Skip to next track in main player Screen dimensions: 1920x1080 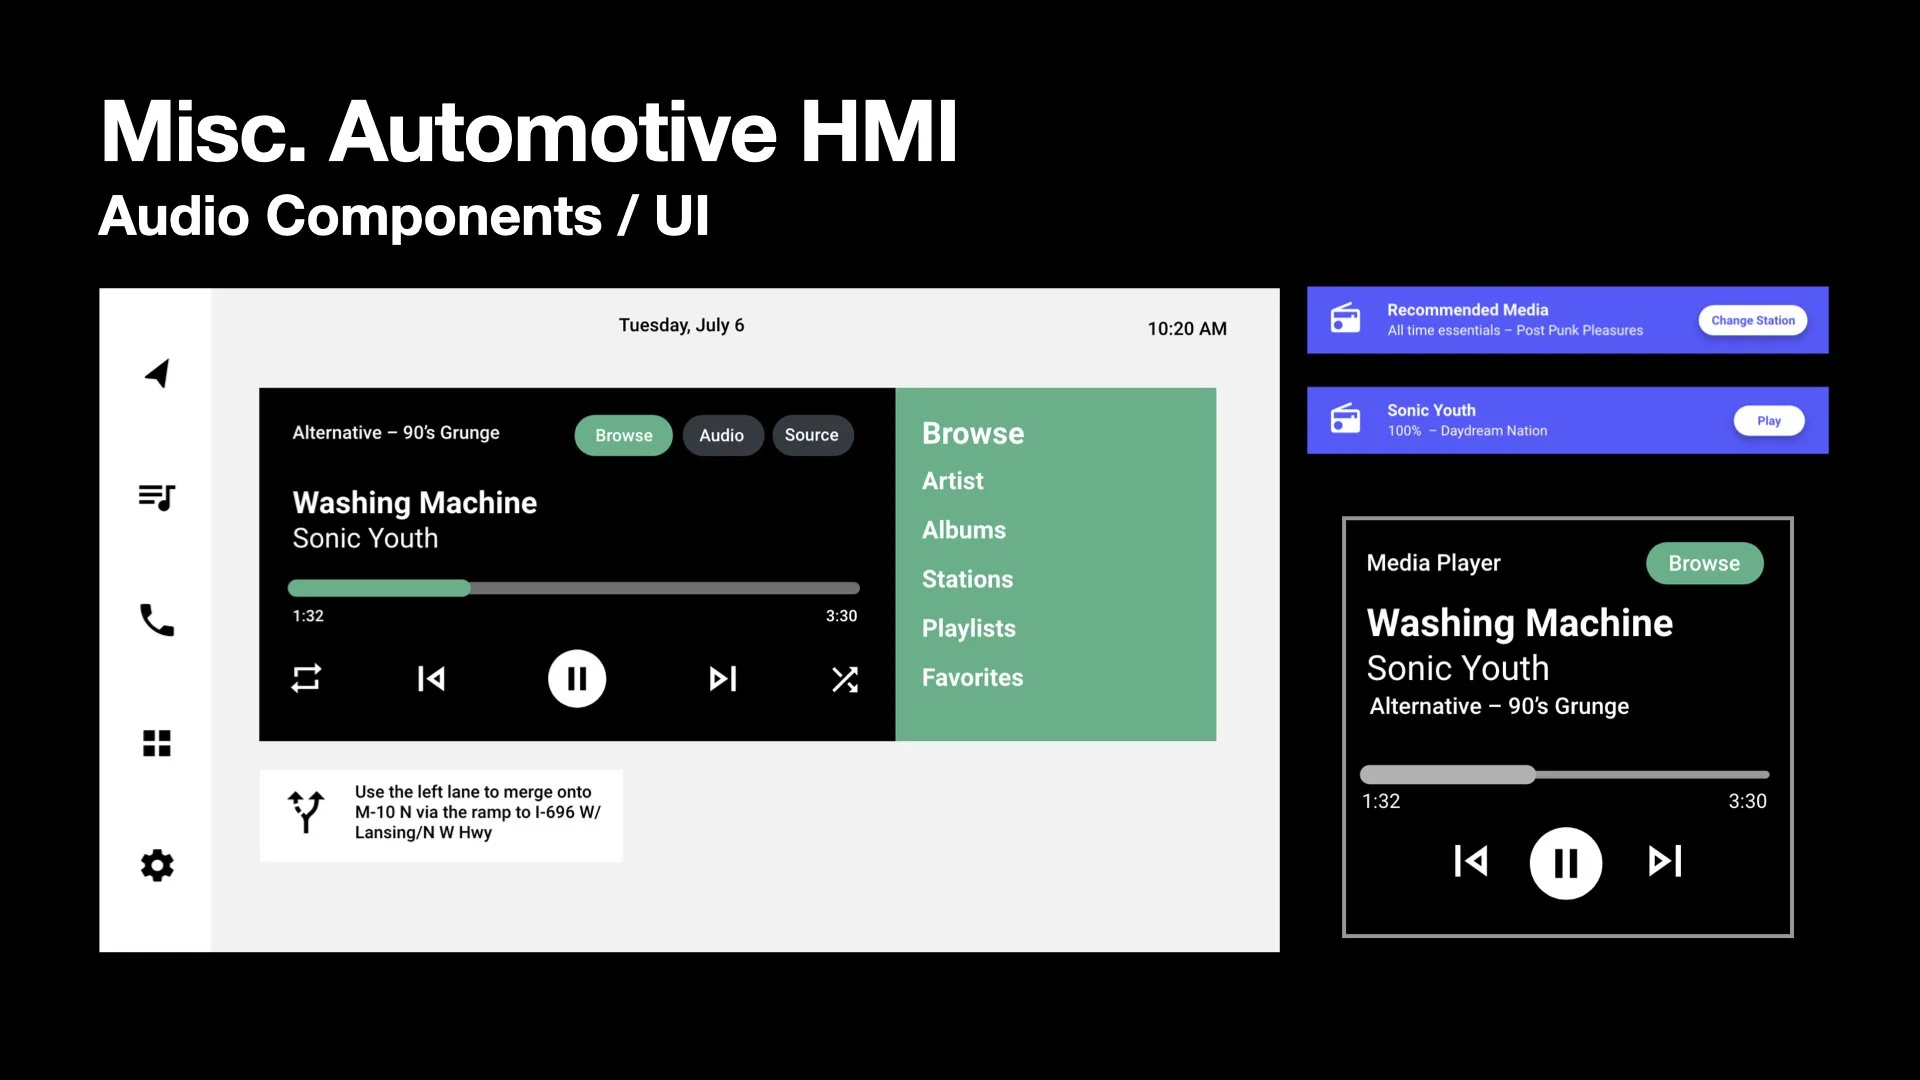tap(722, 679)
